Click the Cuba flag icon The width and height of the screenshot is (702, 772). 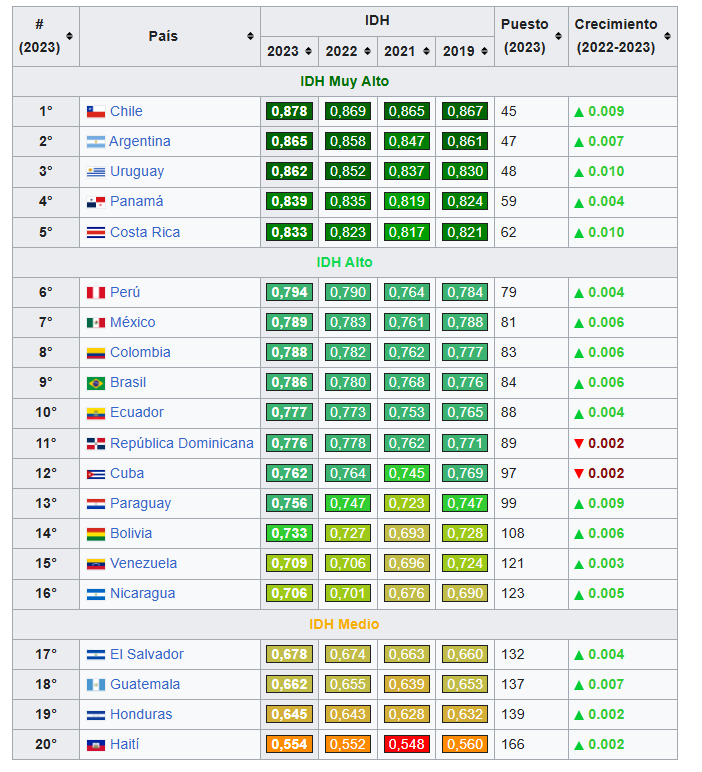pyautogui.click(x=96, y=474)
